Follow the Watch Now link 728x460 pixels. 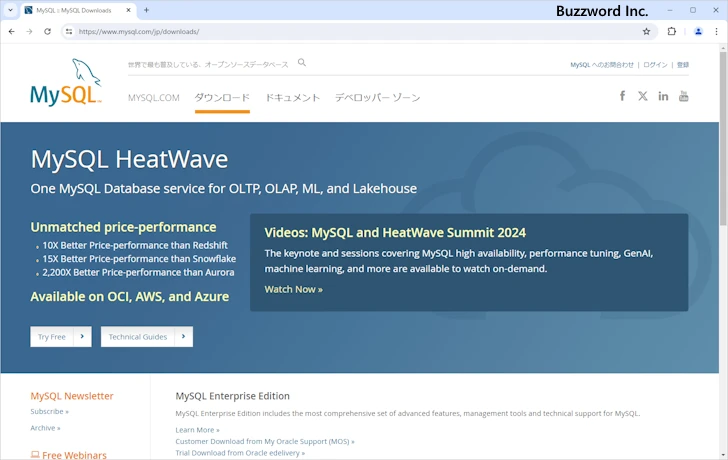[293, 289]
